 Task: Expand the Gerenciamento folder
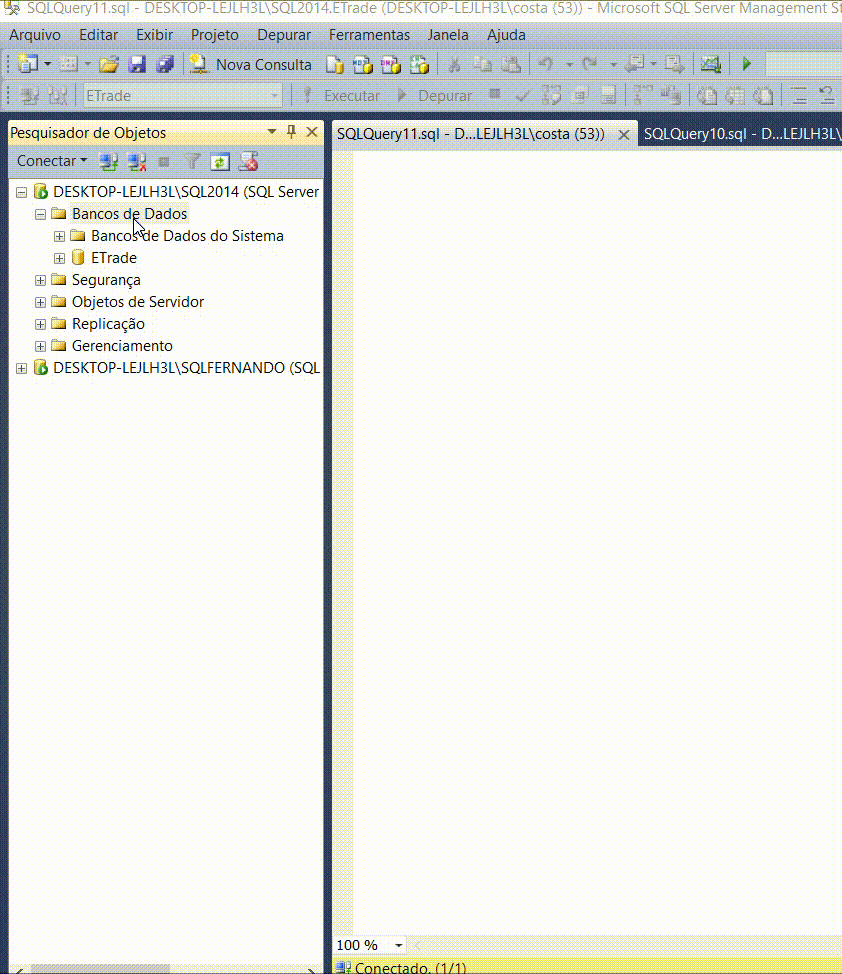click(40, 346)
